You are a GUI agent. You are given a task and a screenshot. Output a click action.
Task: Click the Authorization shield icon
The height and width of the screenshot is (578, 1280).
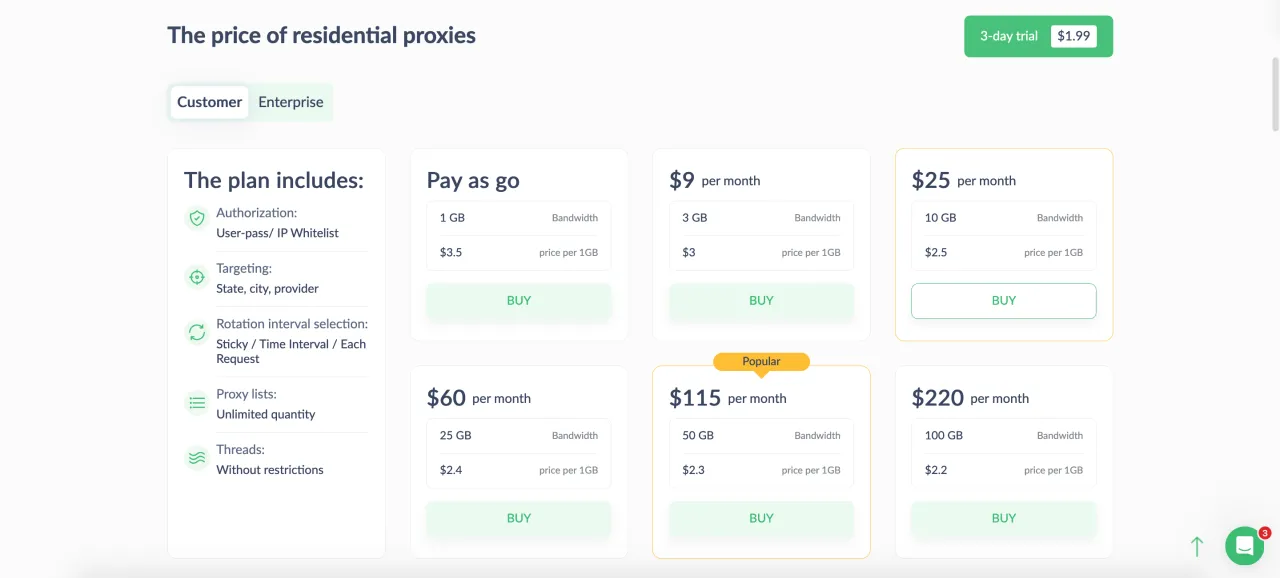tap(197, 218)
